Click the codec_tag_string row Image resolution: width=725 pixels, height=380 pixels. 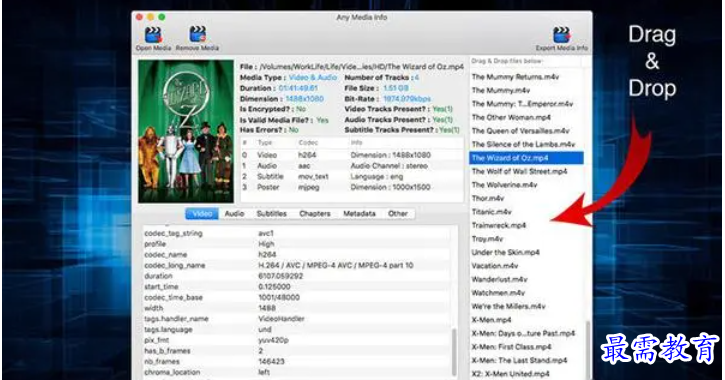click(296, 233)
